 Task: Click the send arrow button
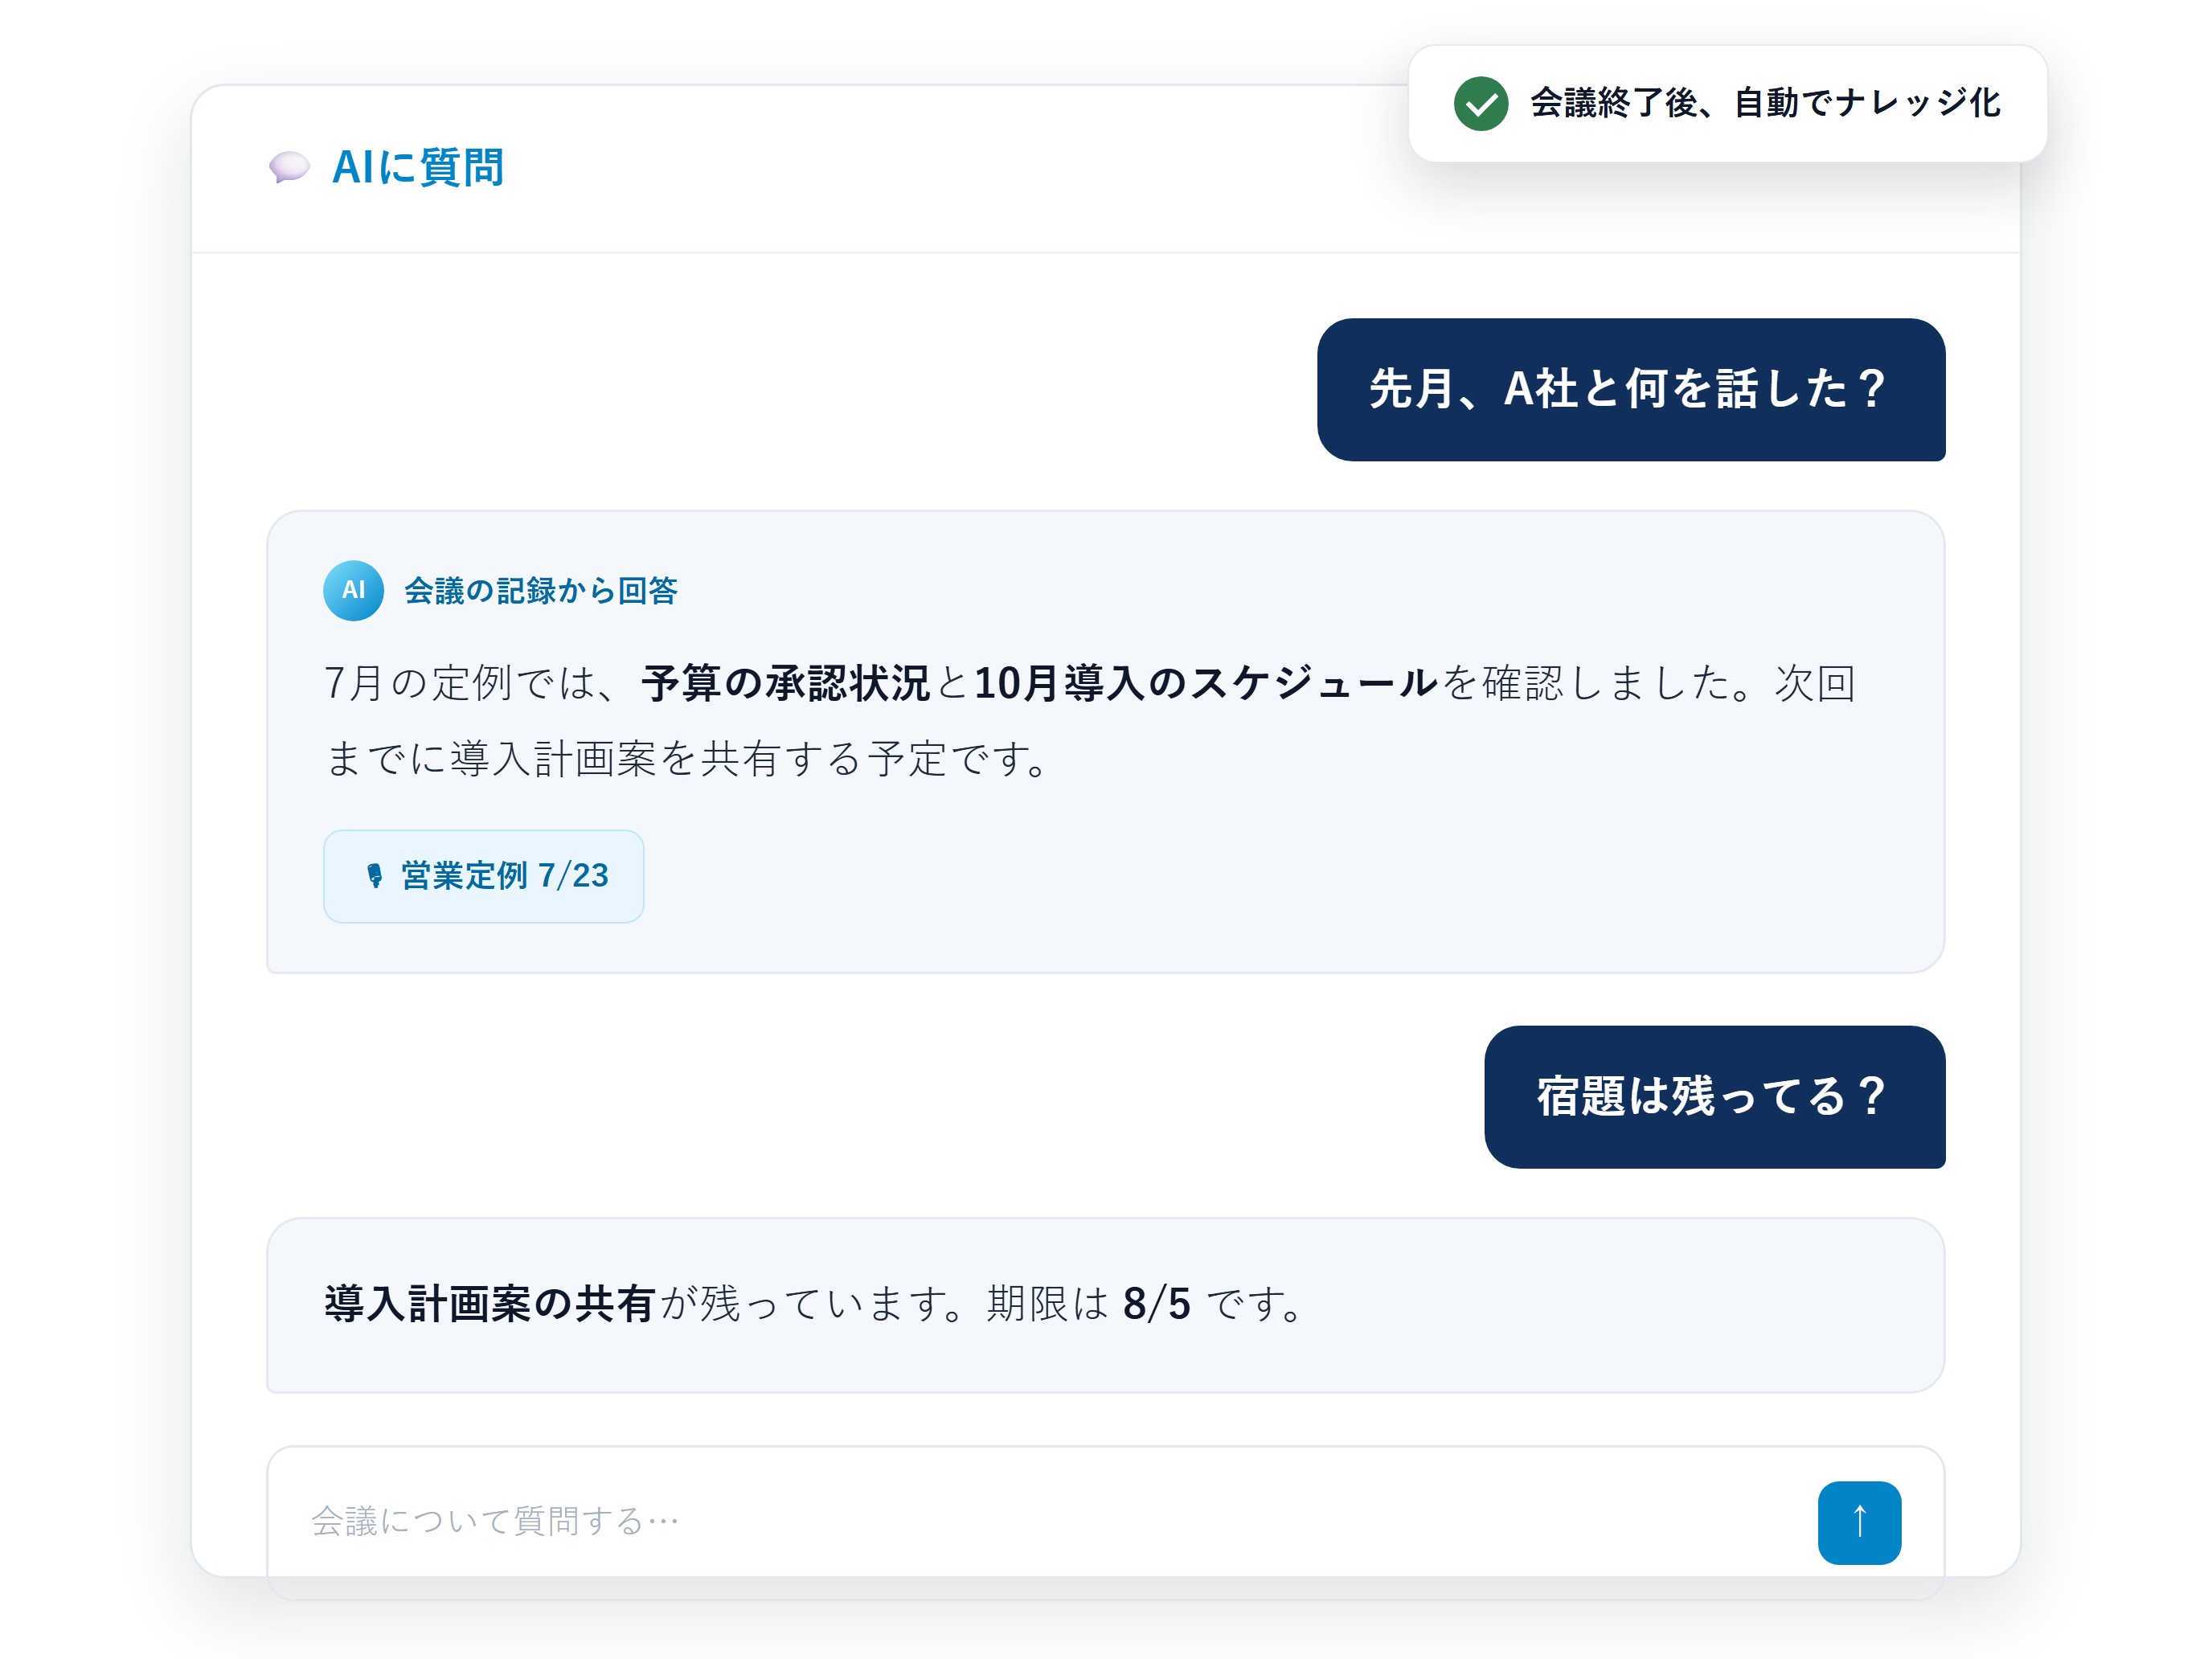(x=1859, y=1522)
